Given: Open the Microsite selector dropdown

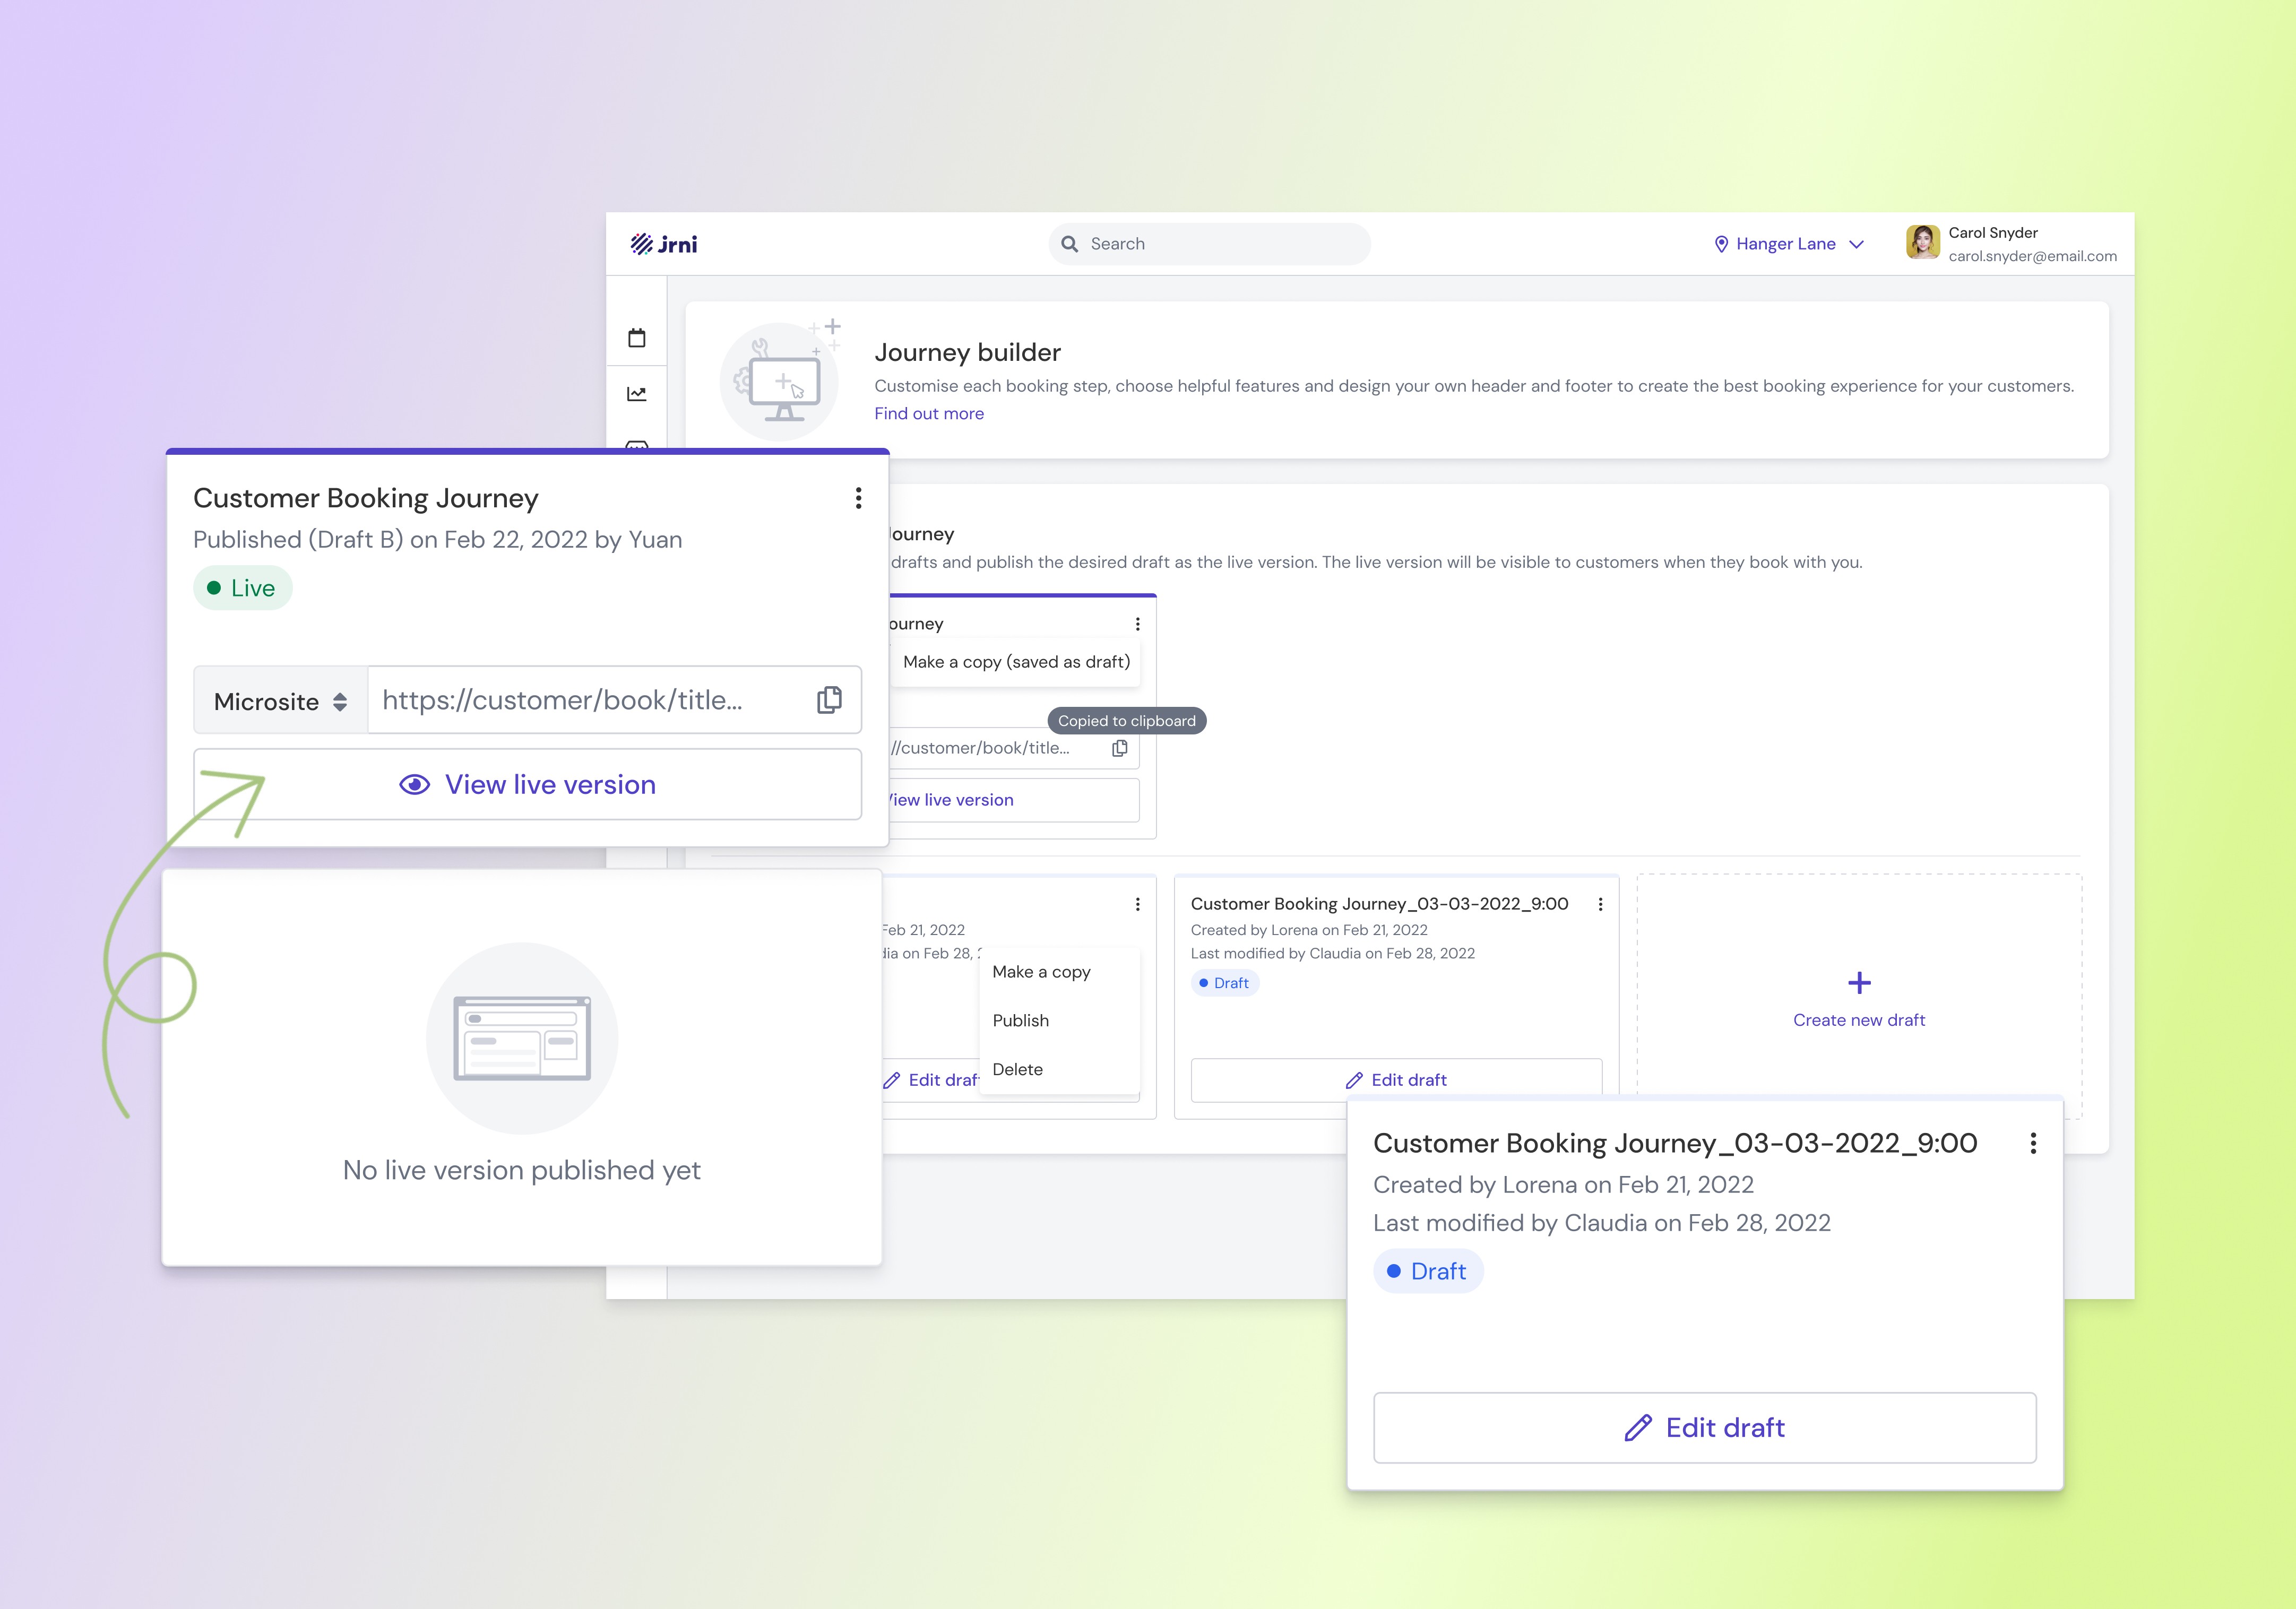Looking at the screenshot, I should 281,701.
